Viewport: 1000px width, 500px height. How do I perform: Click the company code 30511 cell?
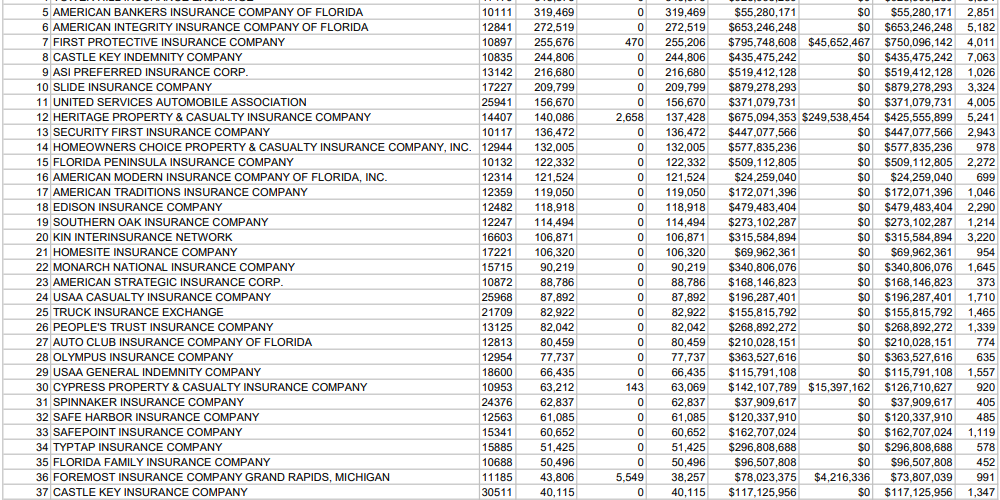point(496,492)
